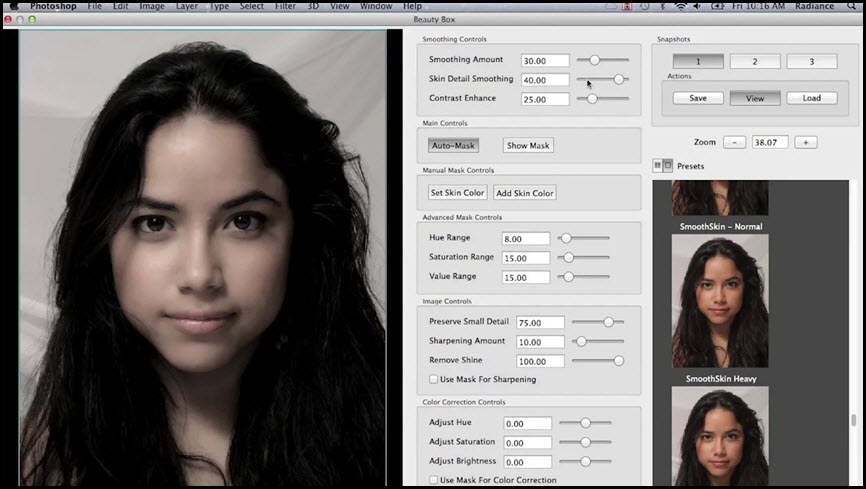Viewport: 866px width, 489px height.
Task: Click the Smoothing Amount value field
Action: click(545, 60)
